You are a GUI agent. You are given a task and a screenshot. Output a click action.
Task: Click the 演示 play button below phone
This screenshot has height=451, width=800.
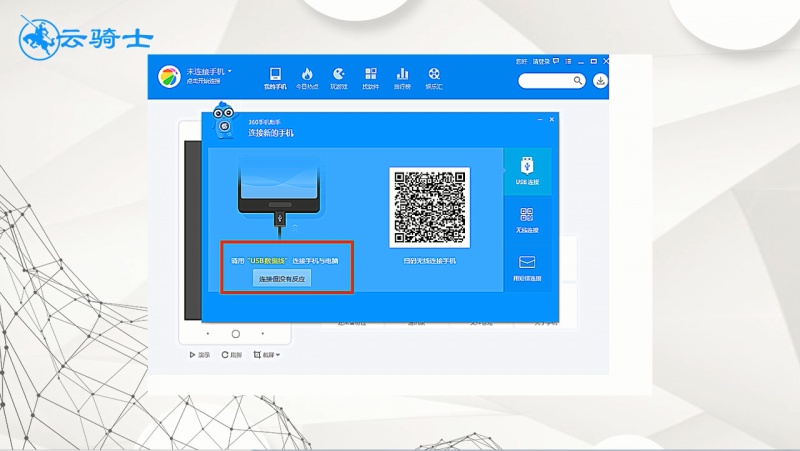(199, 355)
